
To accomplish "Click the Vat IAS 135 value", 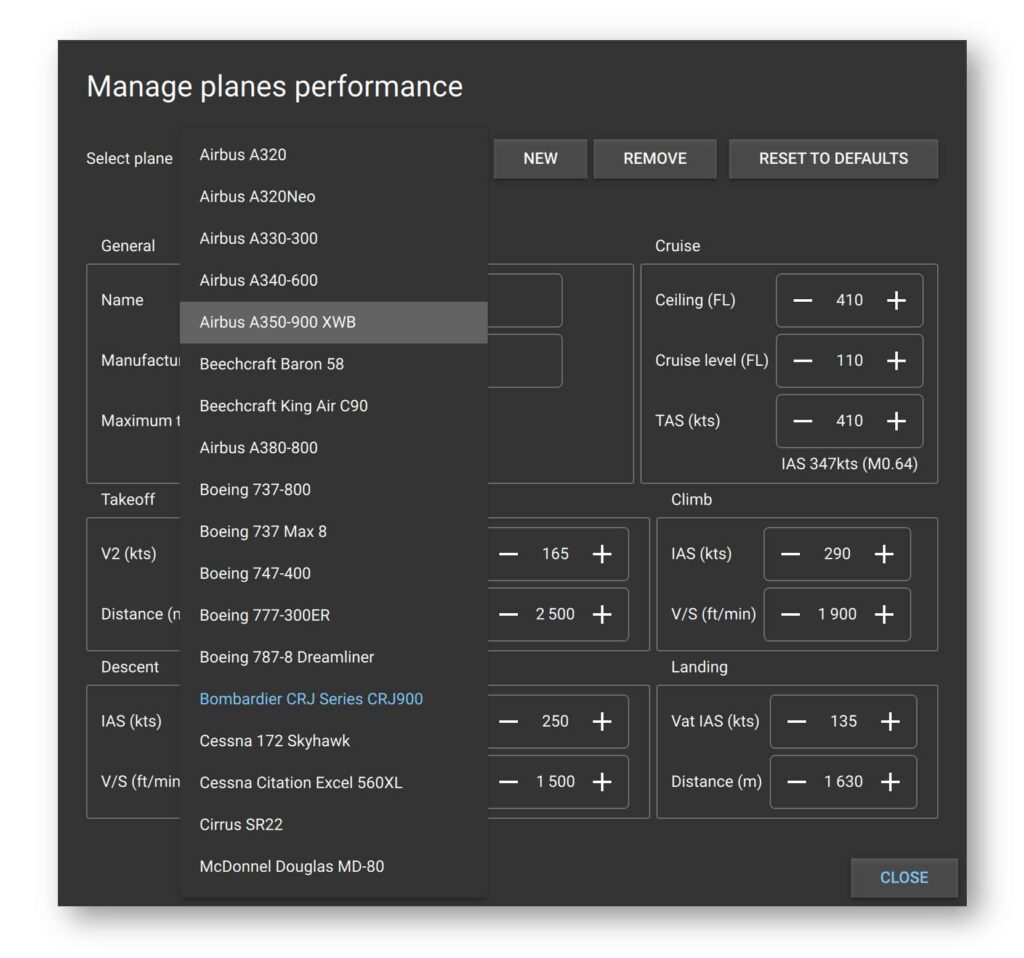I will (x=843, y=721).
